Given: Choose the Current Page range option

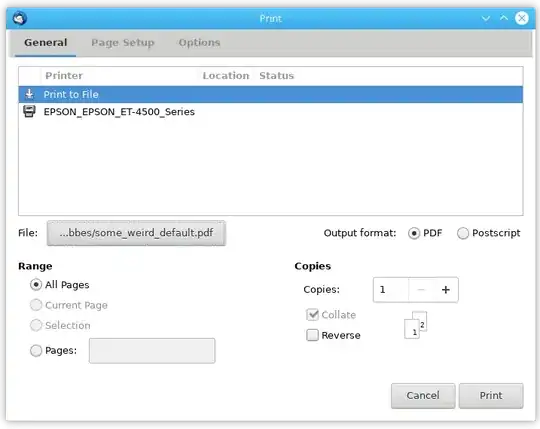Looking at the screenshot, I should [x=36, y=305].
